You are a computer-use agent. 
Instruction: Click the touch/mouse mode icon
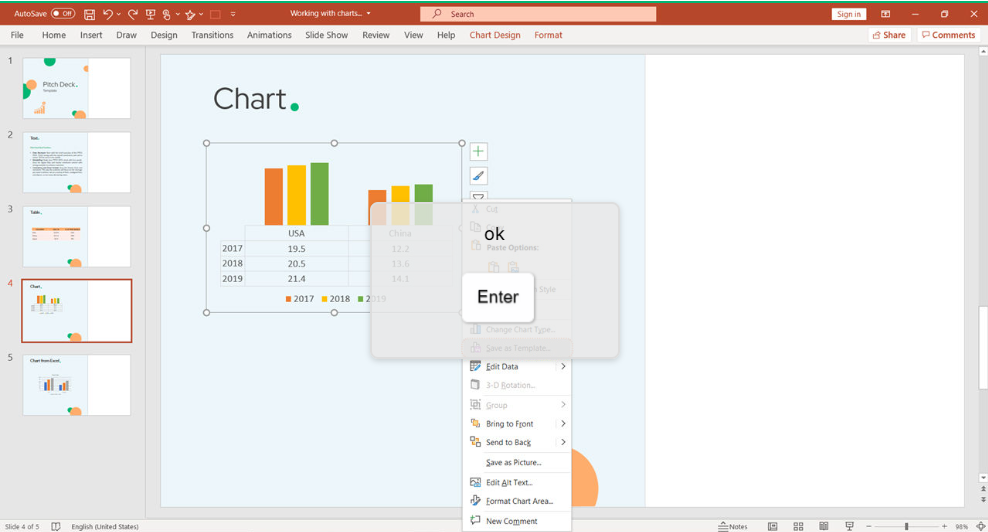tap(166, 14)
